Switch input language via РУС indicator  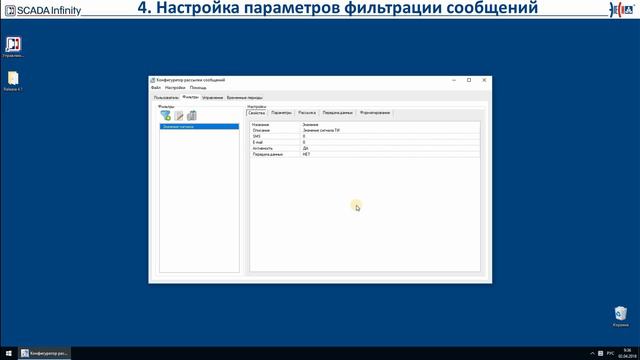point(610,353)
